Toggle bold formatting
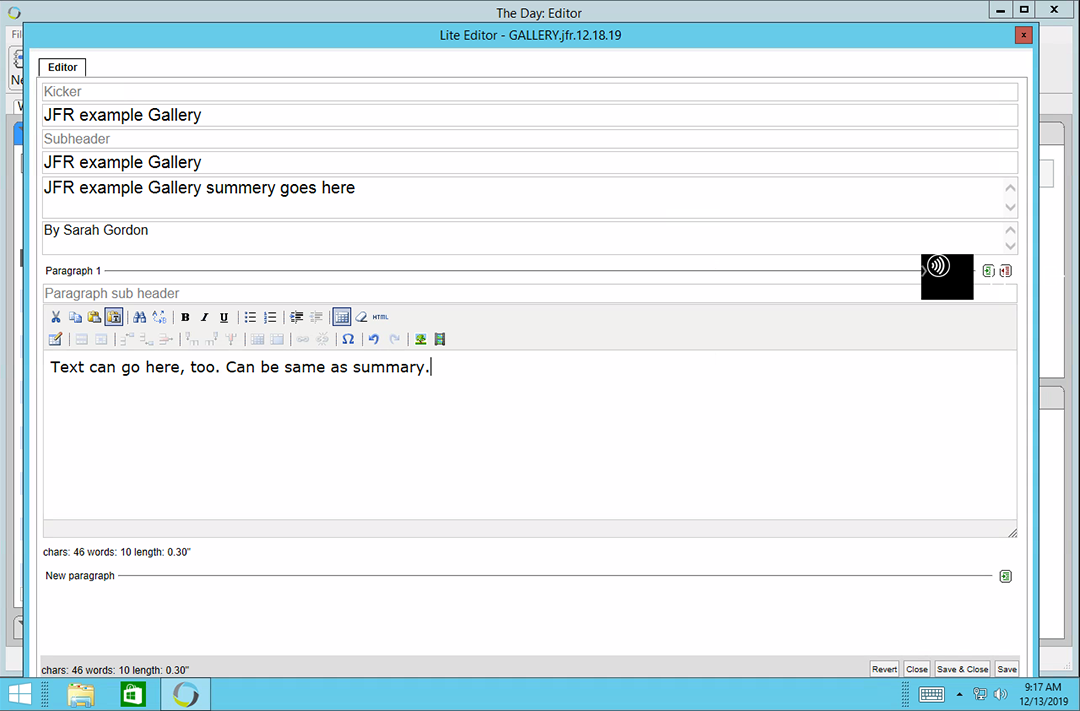This screenshot has height=711, width=1080. [185, 317]
